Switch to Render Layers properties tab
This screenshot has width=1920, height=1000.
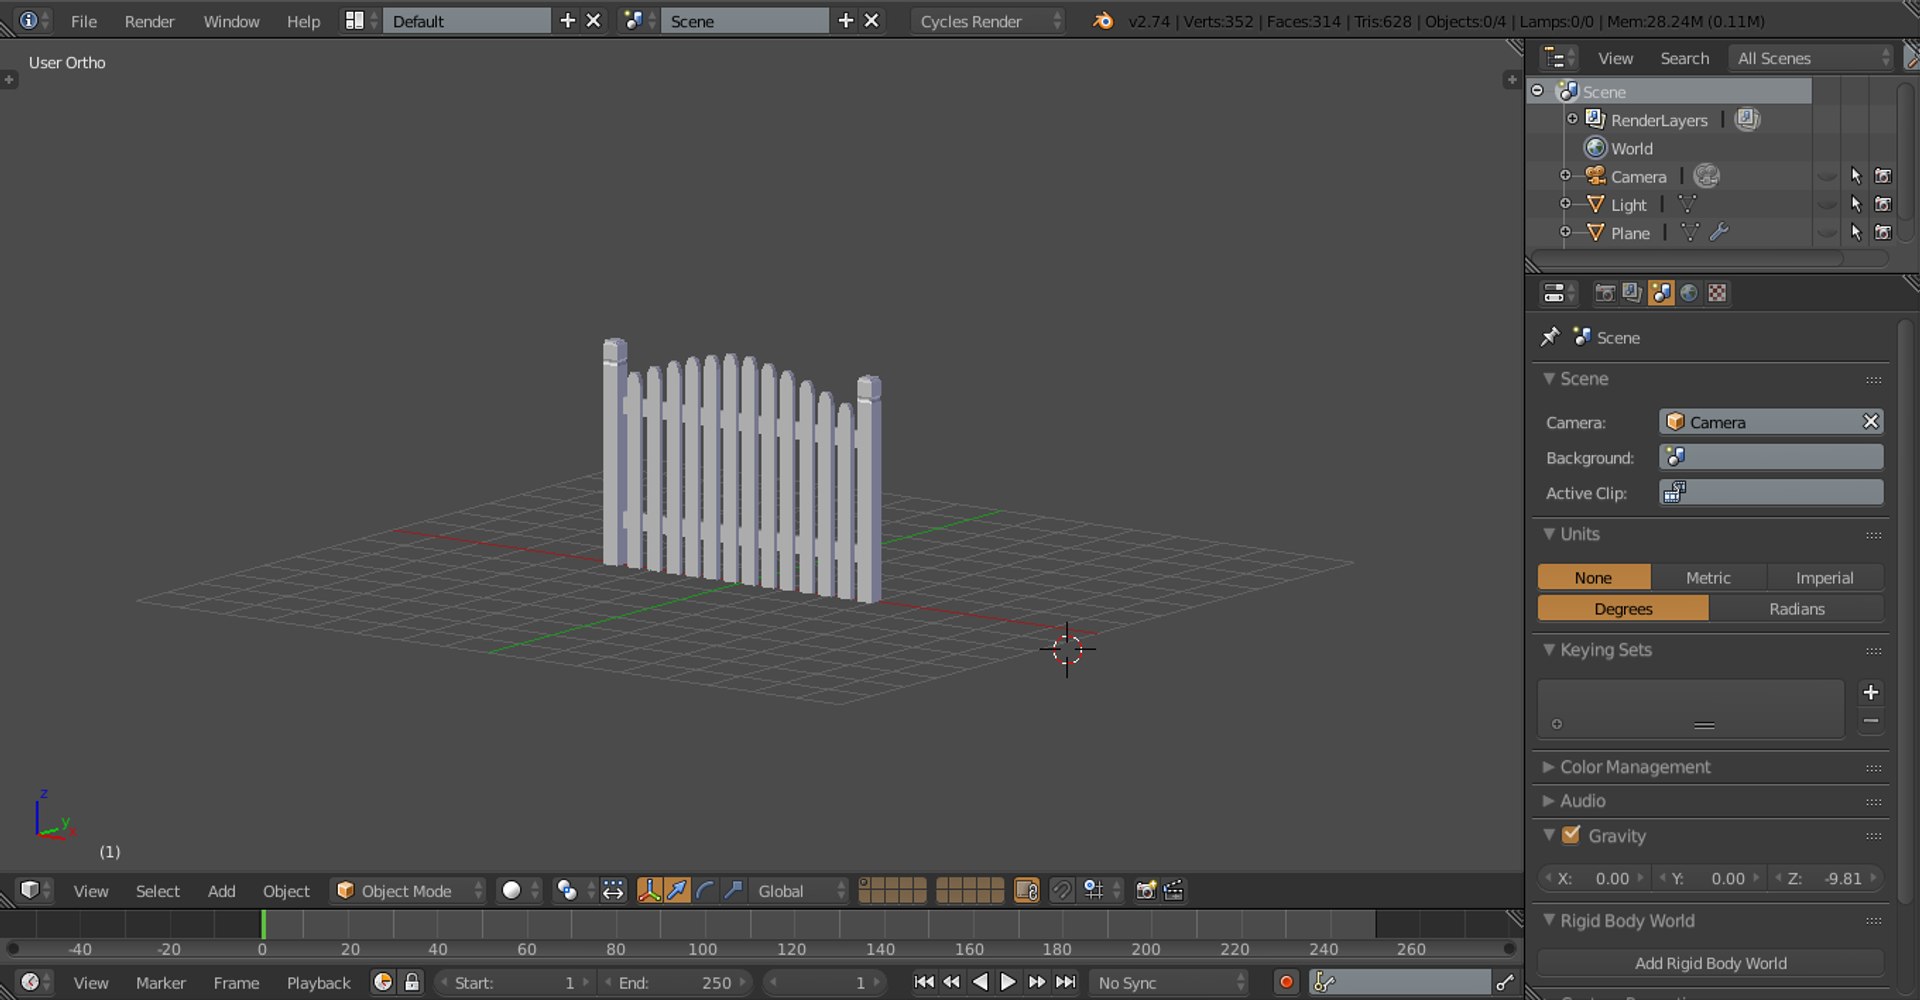point(1633,293)
